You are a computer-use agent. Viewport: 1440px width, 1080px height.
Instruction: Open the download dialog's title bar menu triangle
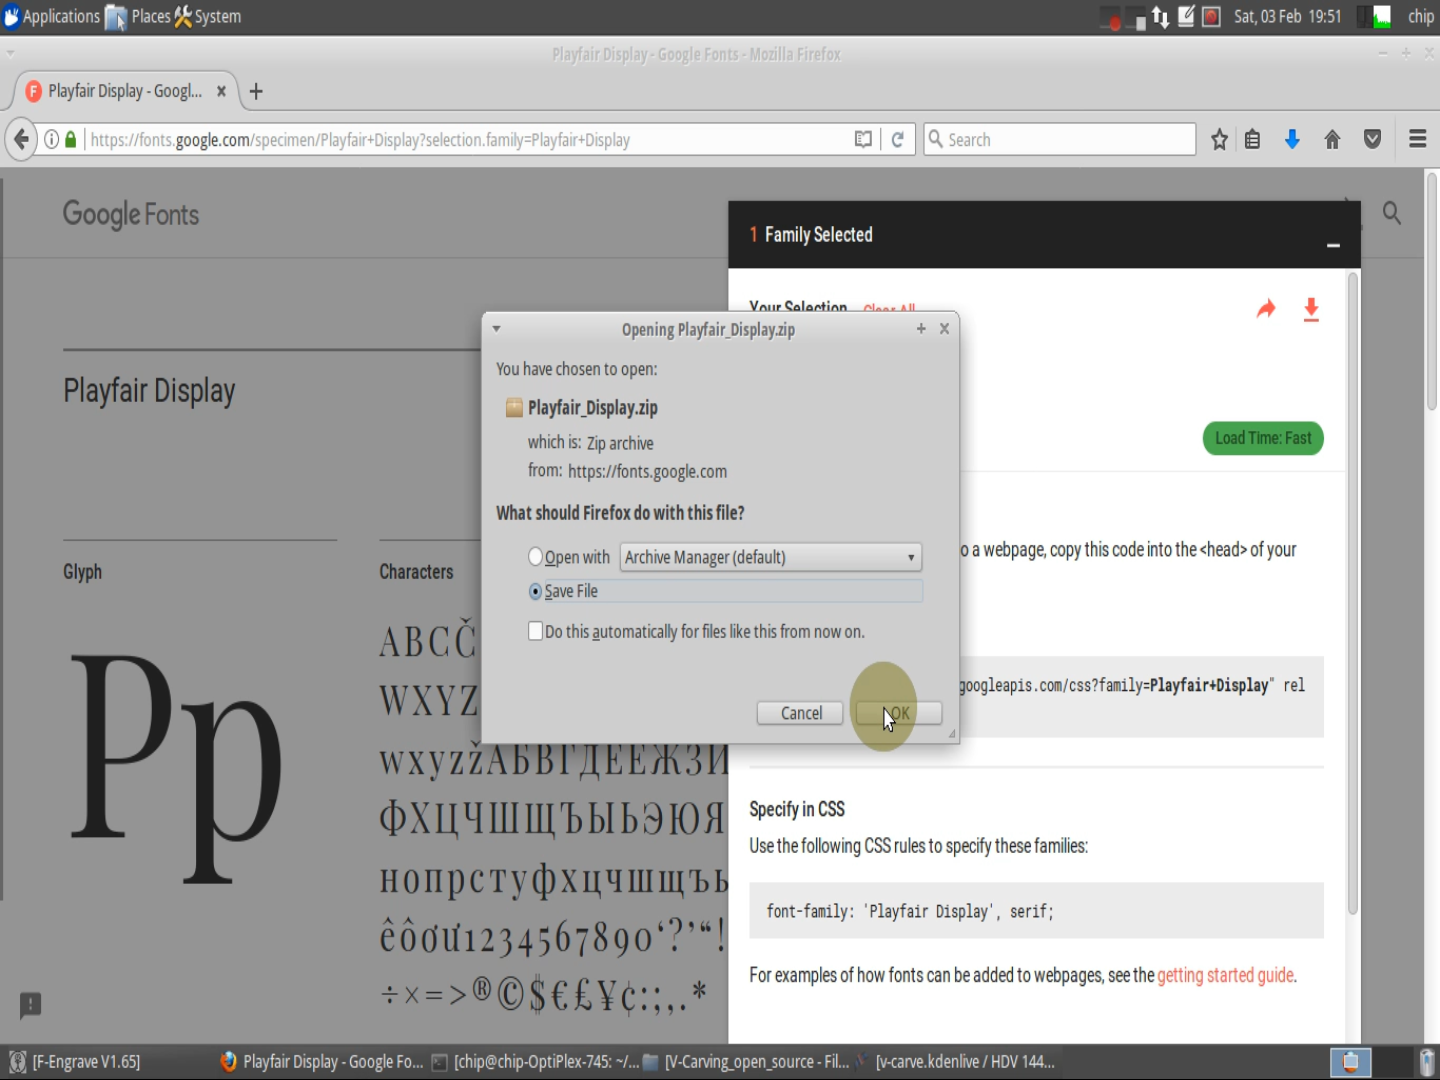(x=496, y=329)
